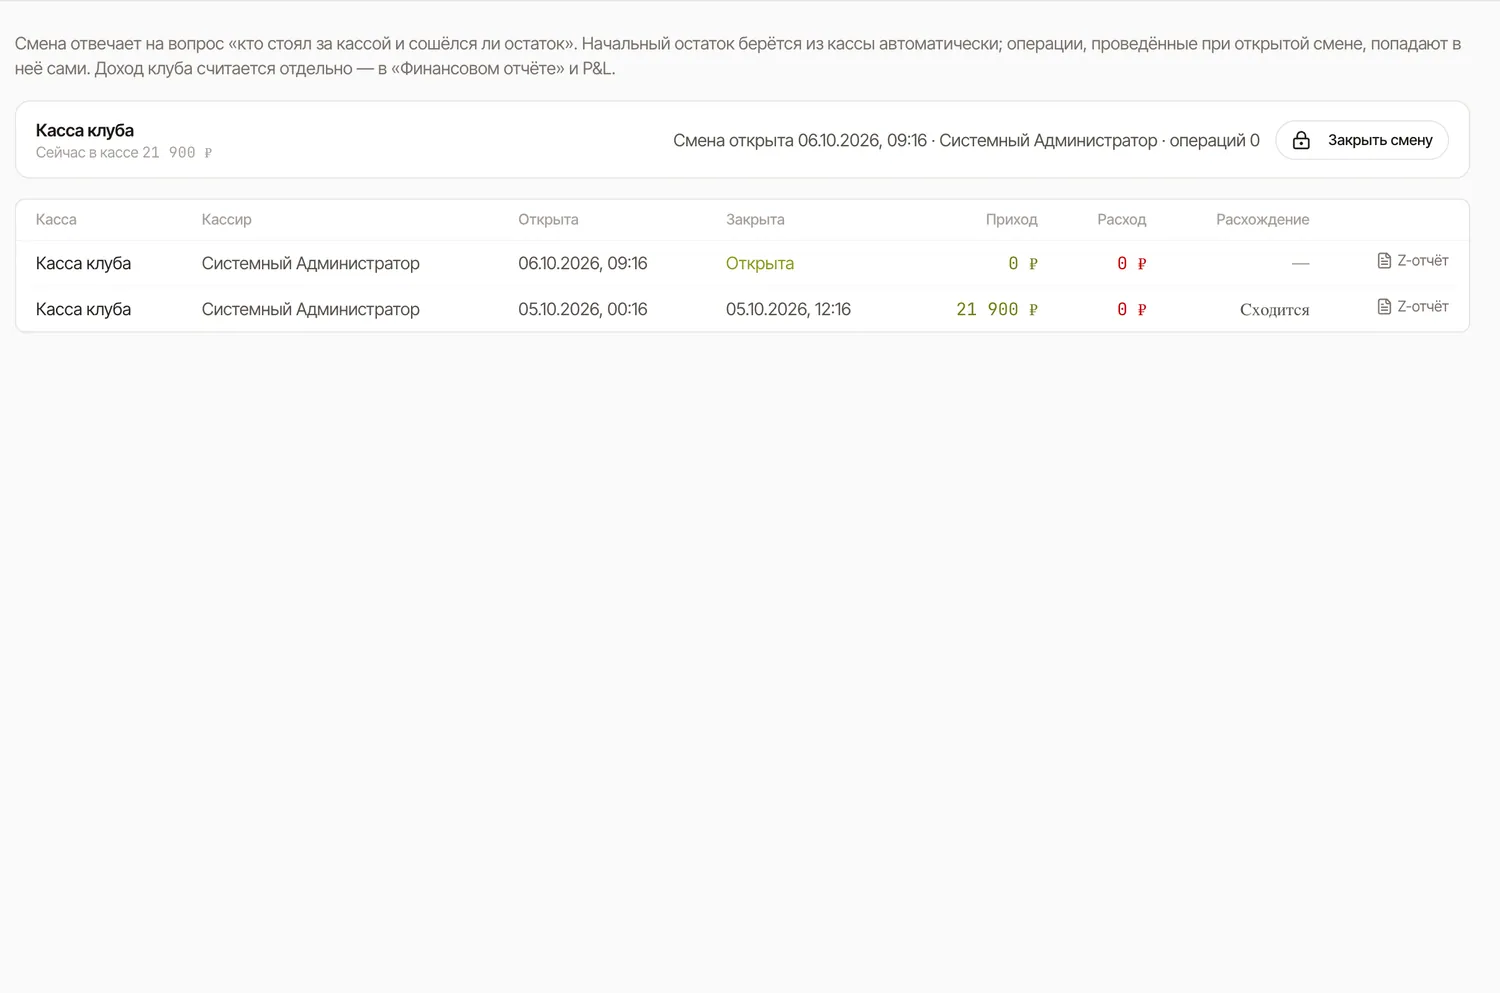Click the green «0 ₽» income of the open shift
Screen dimensions: 1500x993
[x=1023, y=264]
